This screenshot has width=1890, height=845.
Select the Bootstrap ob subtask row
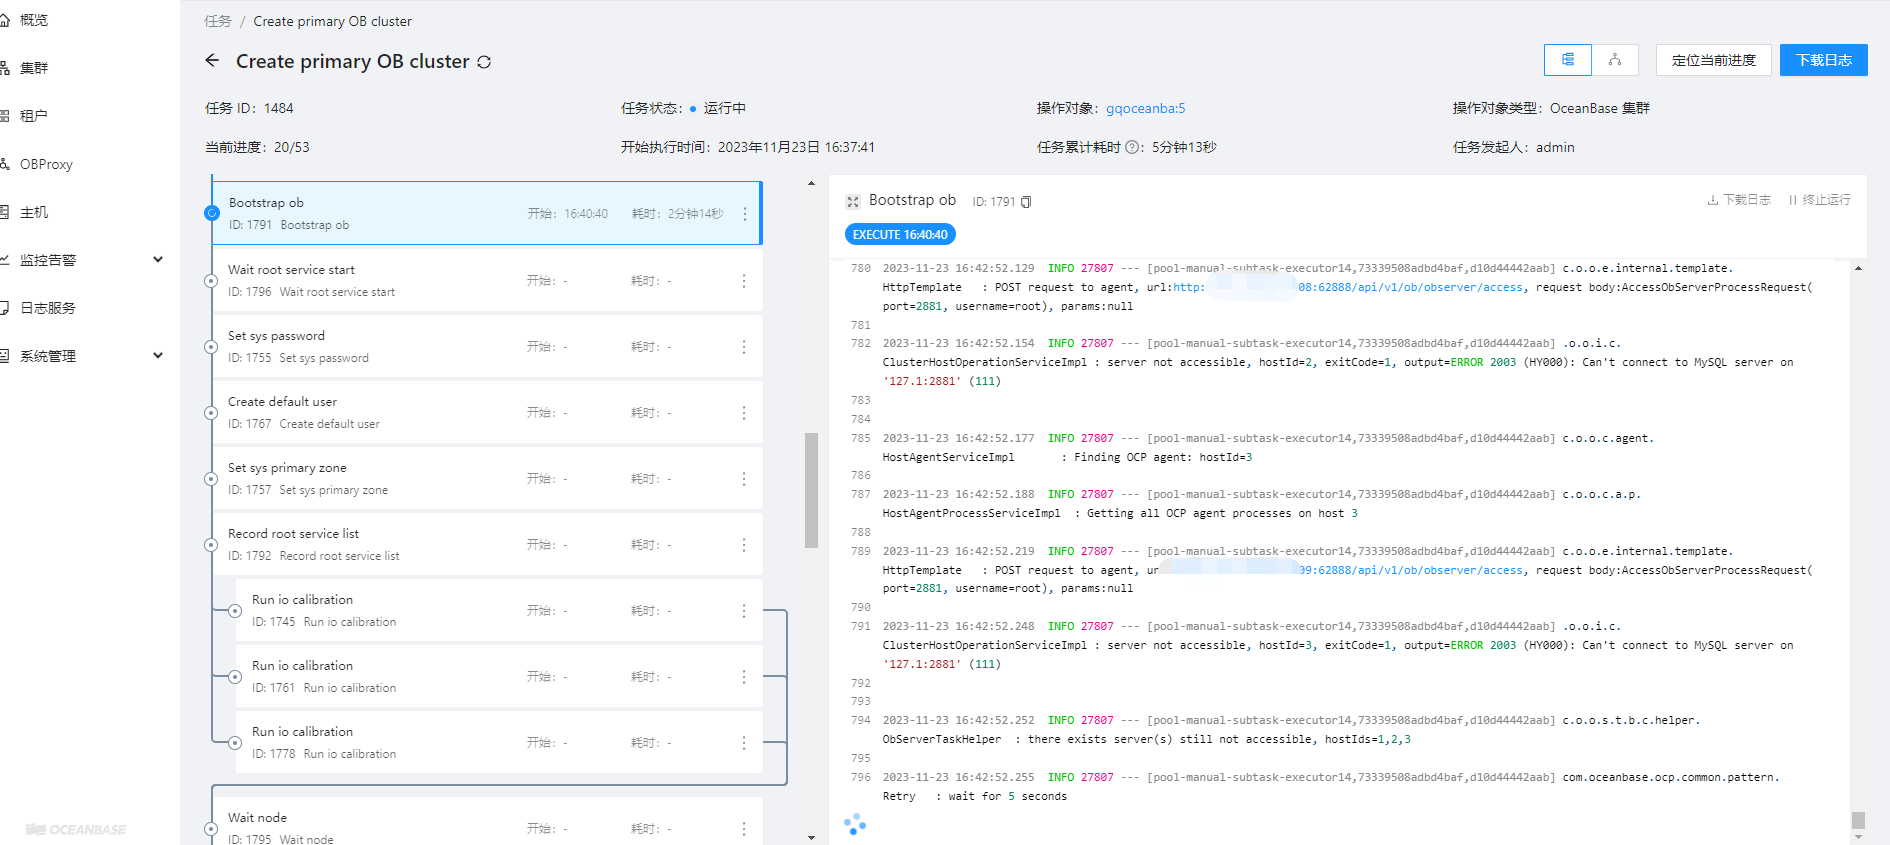click(487, 213)
